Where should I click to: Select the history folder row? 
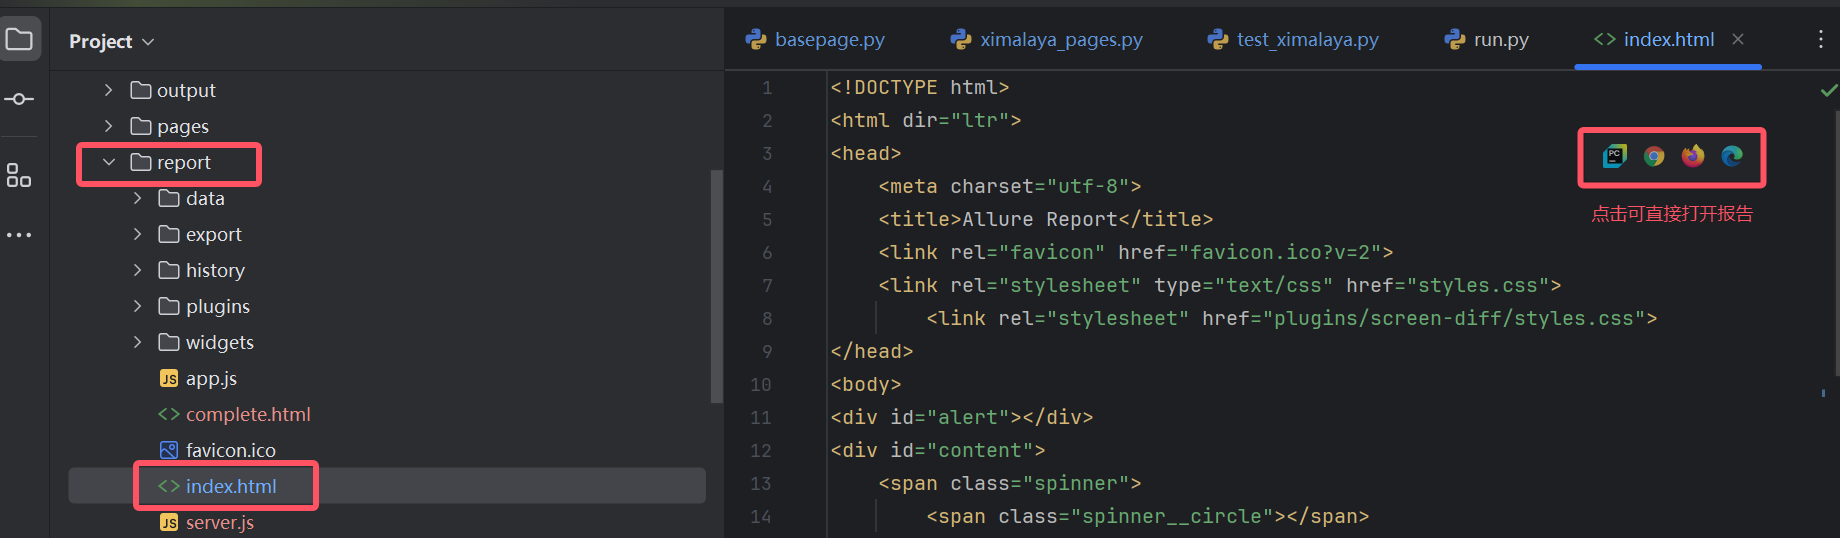pos(387,270)
